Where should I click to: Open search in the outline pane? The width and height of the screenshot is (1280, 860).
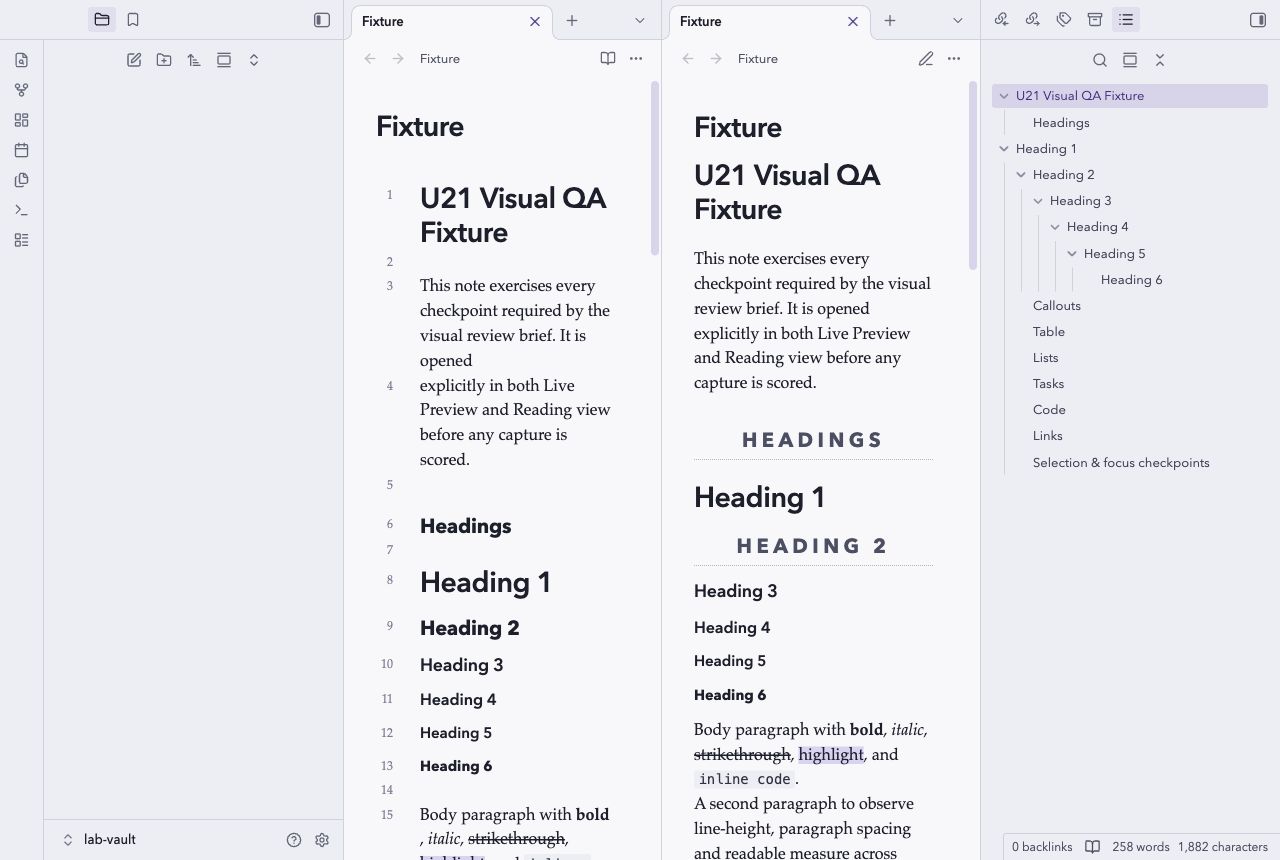[1100, 60]
